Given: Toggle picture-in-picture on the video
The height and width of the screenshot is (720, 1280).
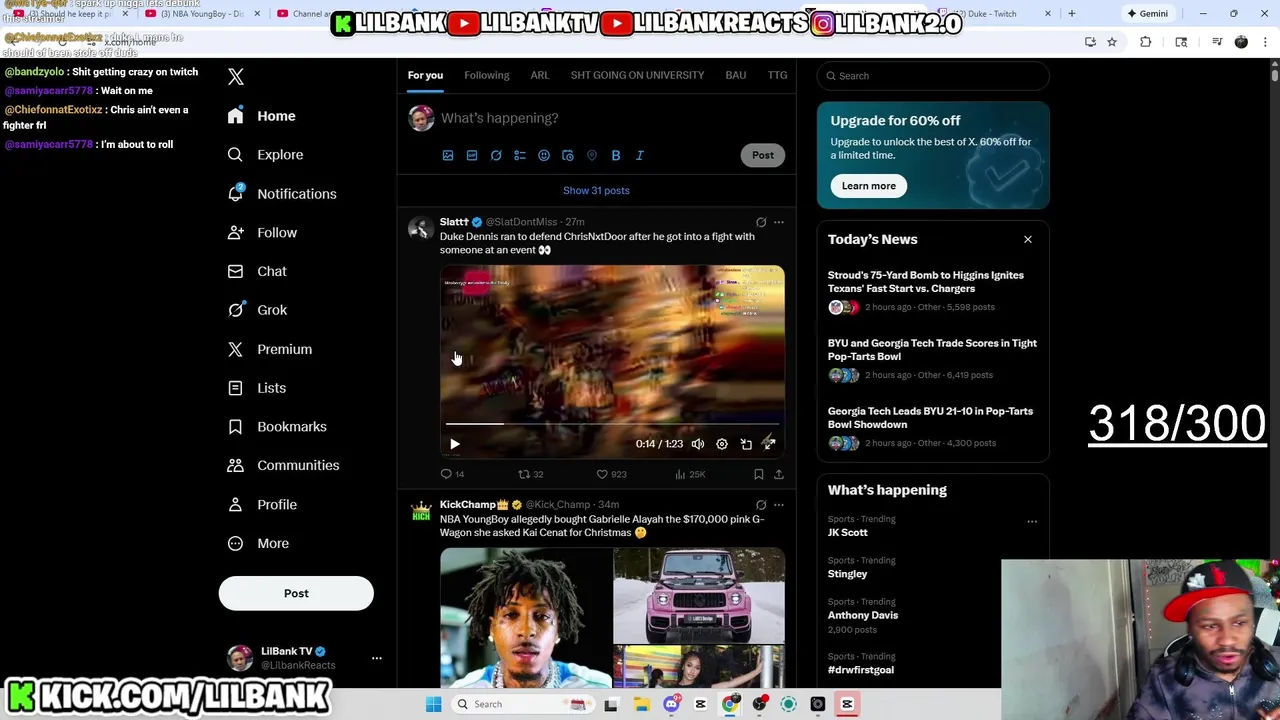Looking at the screenshot, I should click(746, 444).
